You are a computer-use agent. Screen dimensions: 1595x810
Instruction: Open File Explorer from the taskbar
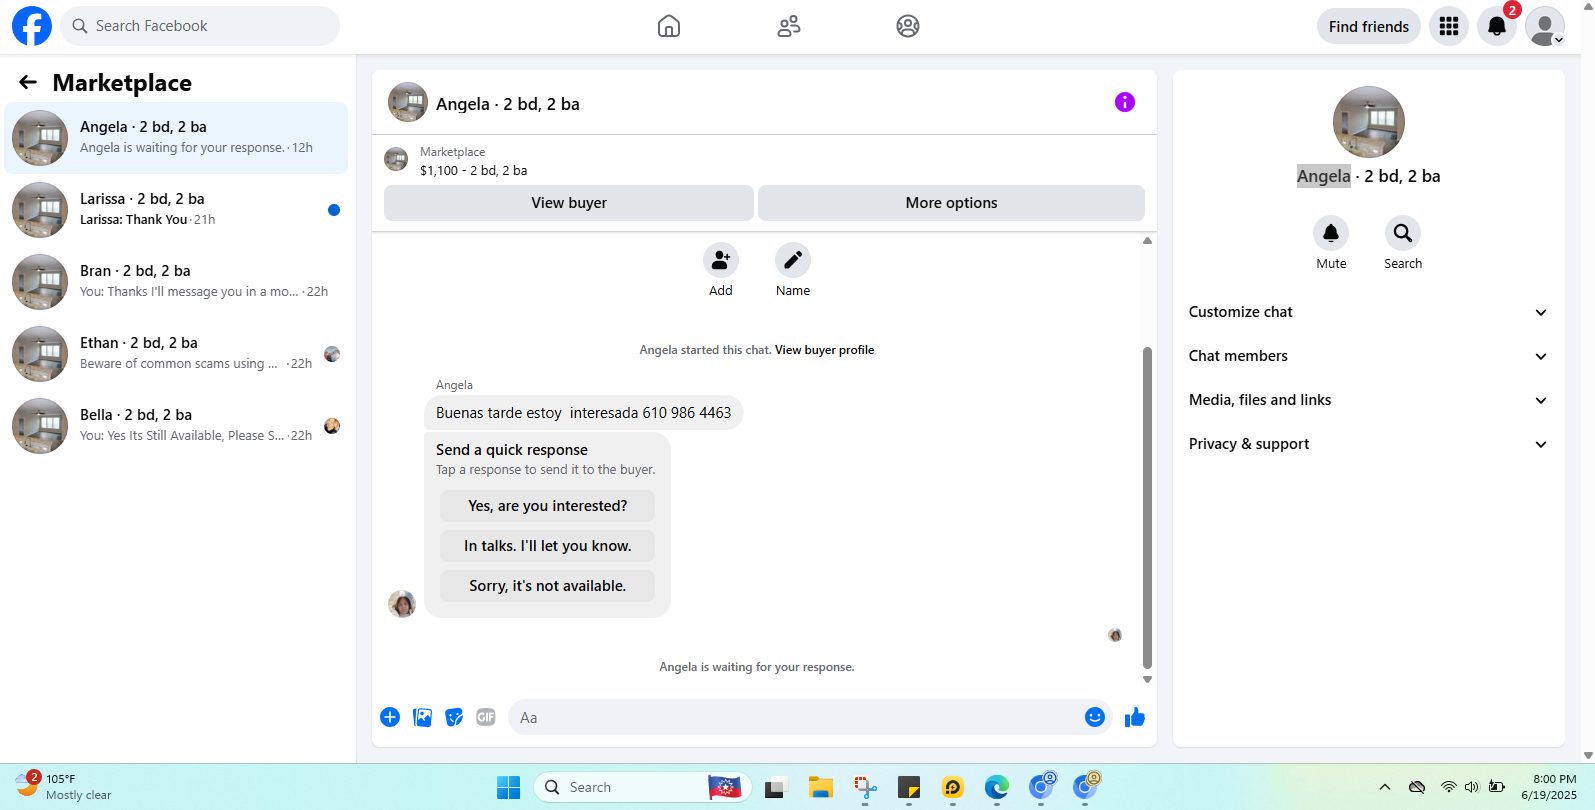(x=821, y=788)
